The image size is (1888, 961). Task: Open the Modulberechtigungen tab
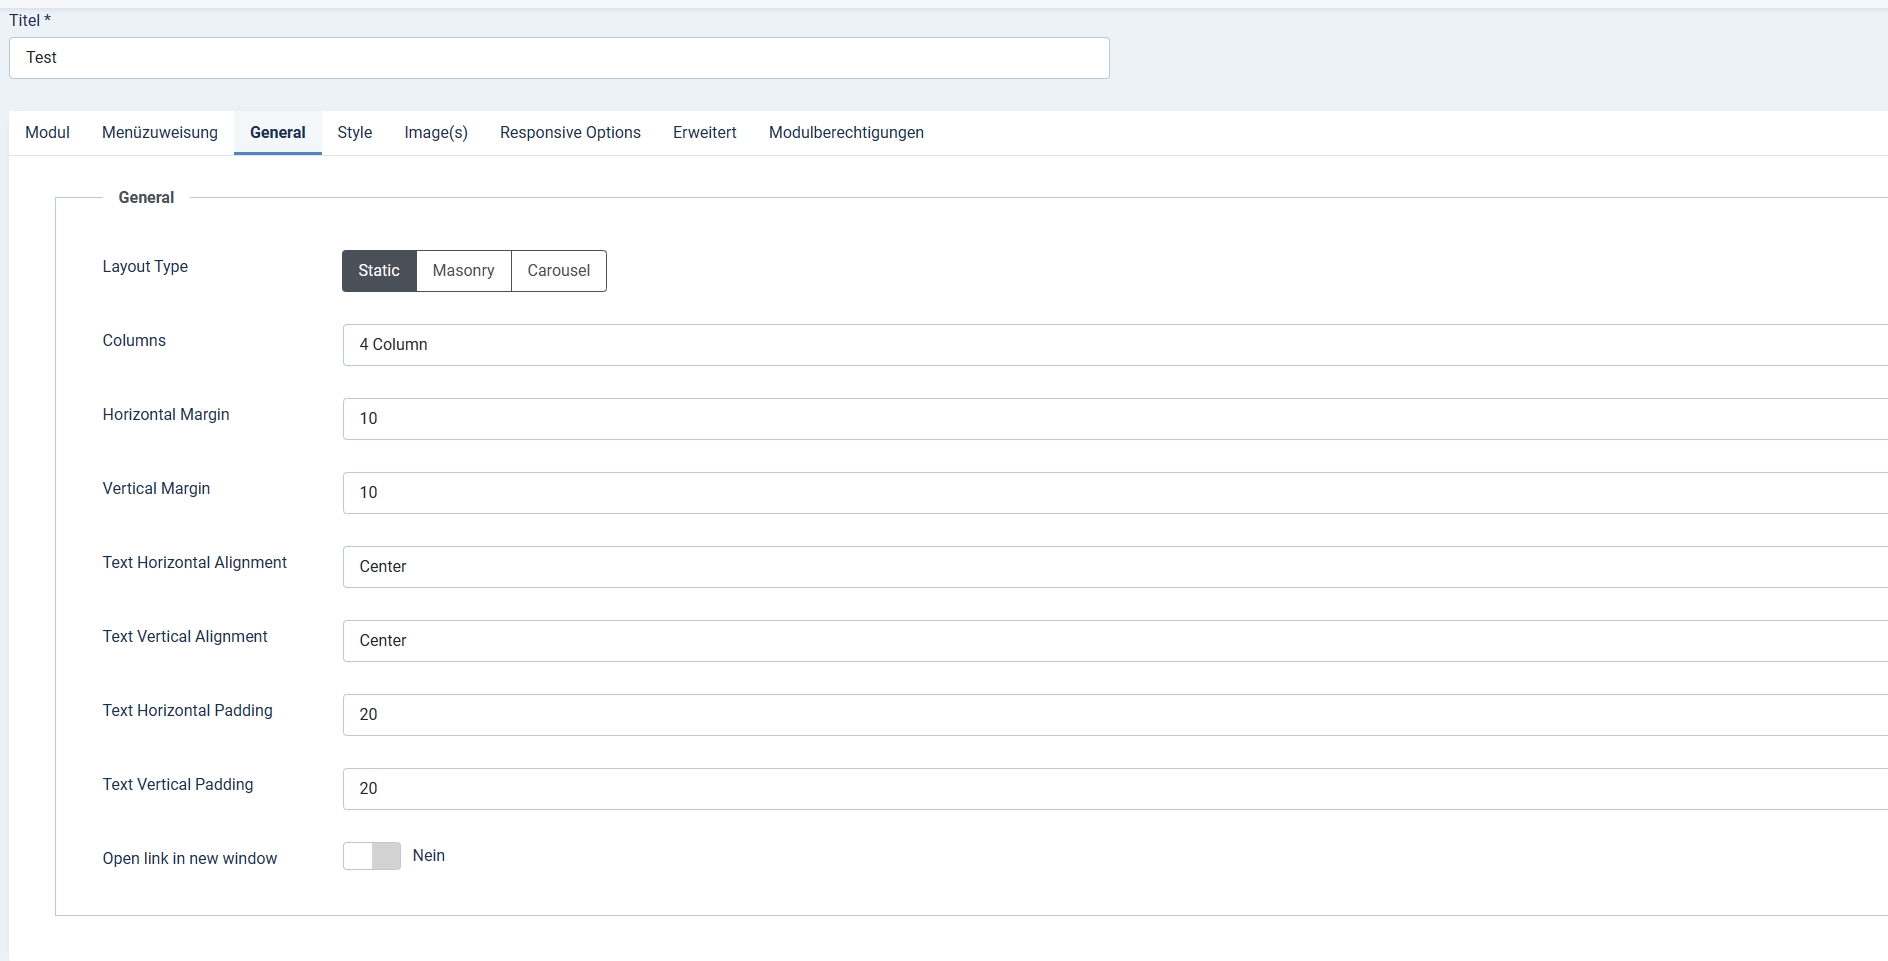846,133
